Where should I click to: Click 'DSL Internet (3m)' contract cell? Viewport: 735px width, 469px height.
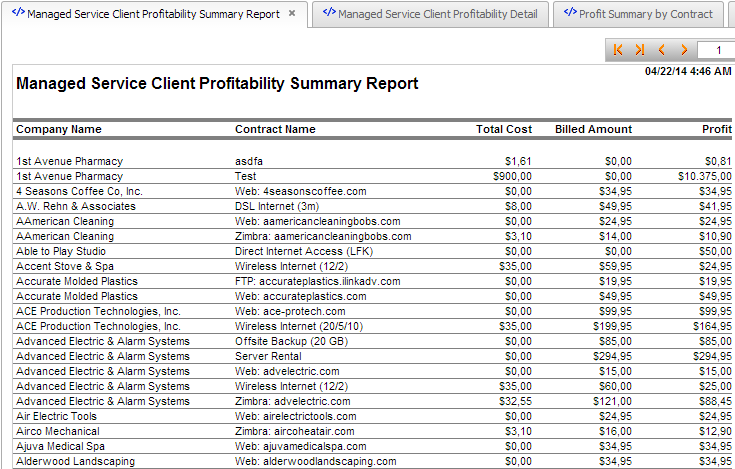pyautogui.click(x=277, y=206)
